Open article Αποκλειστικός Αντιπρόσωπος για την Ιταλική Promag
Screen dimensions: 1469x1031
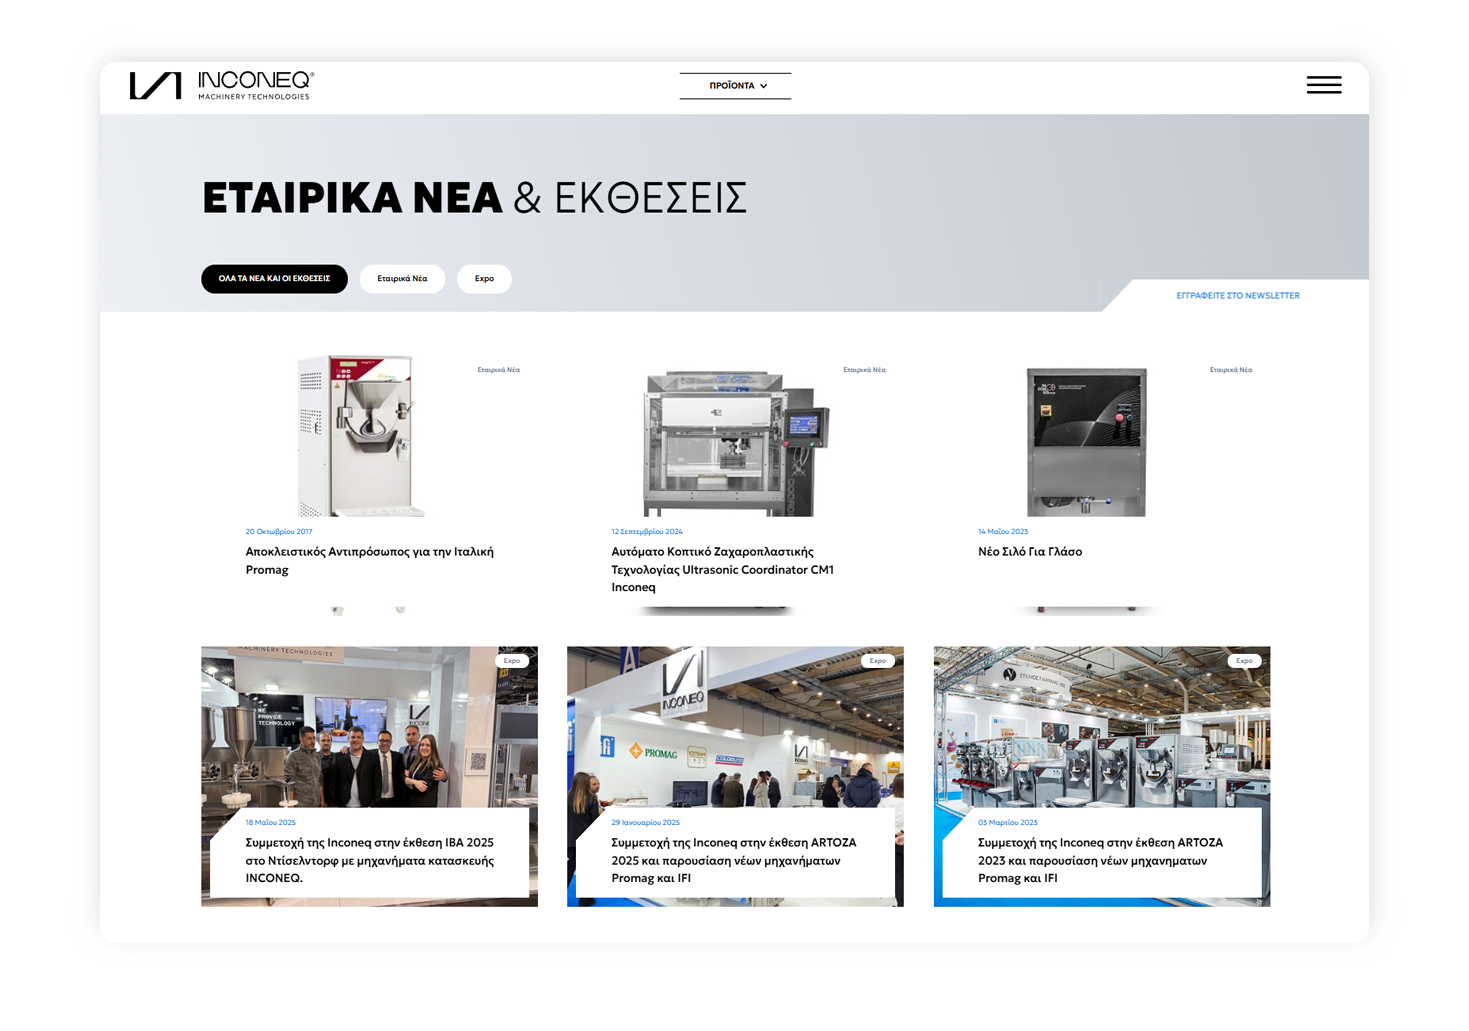(x=369, y=561)
